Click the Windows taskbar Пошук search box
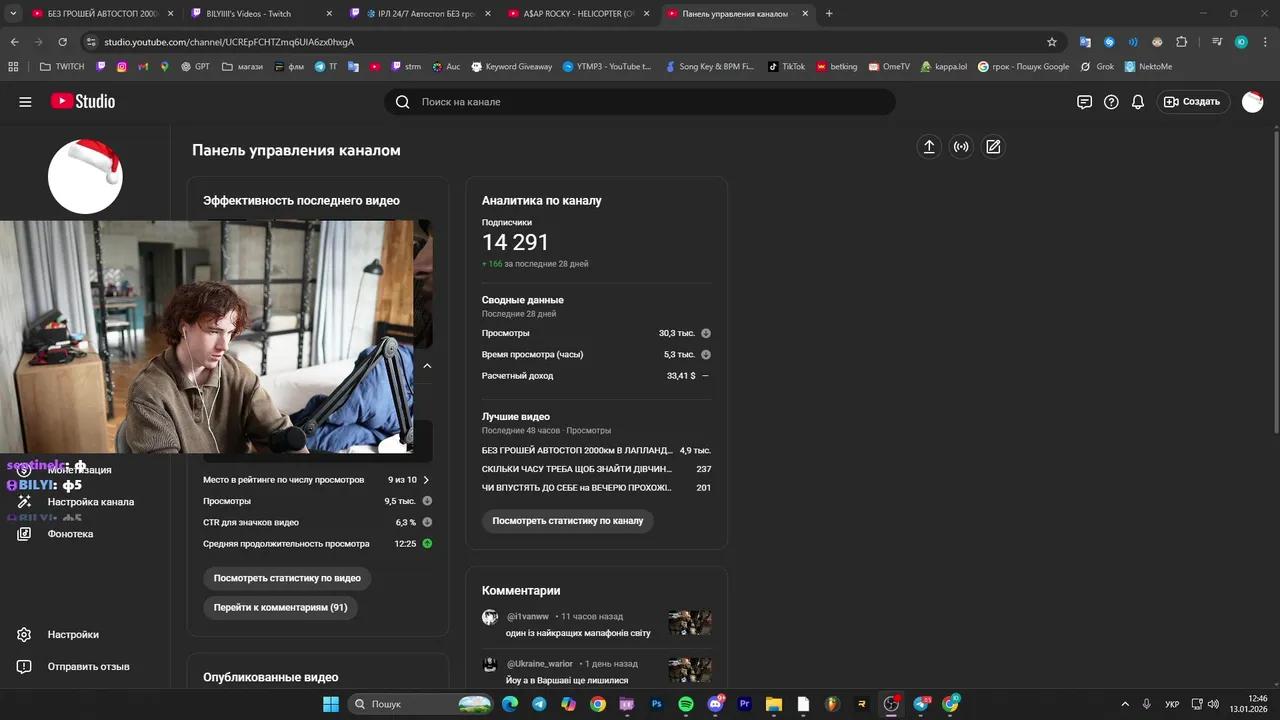1280x720 pixels. tap(420, 704)
